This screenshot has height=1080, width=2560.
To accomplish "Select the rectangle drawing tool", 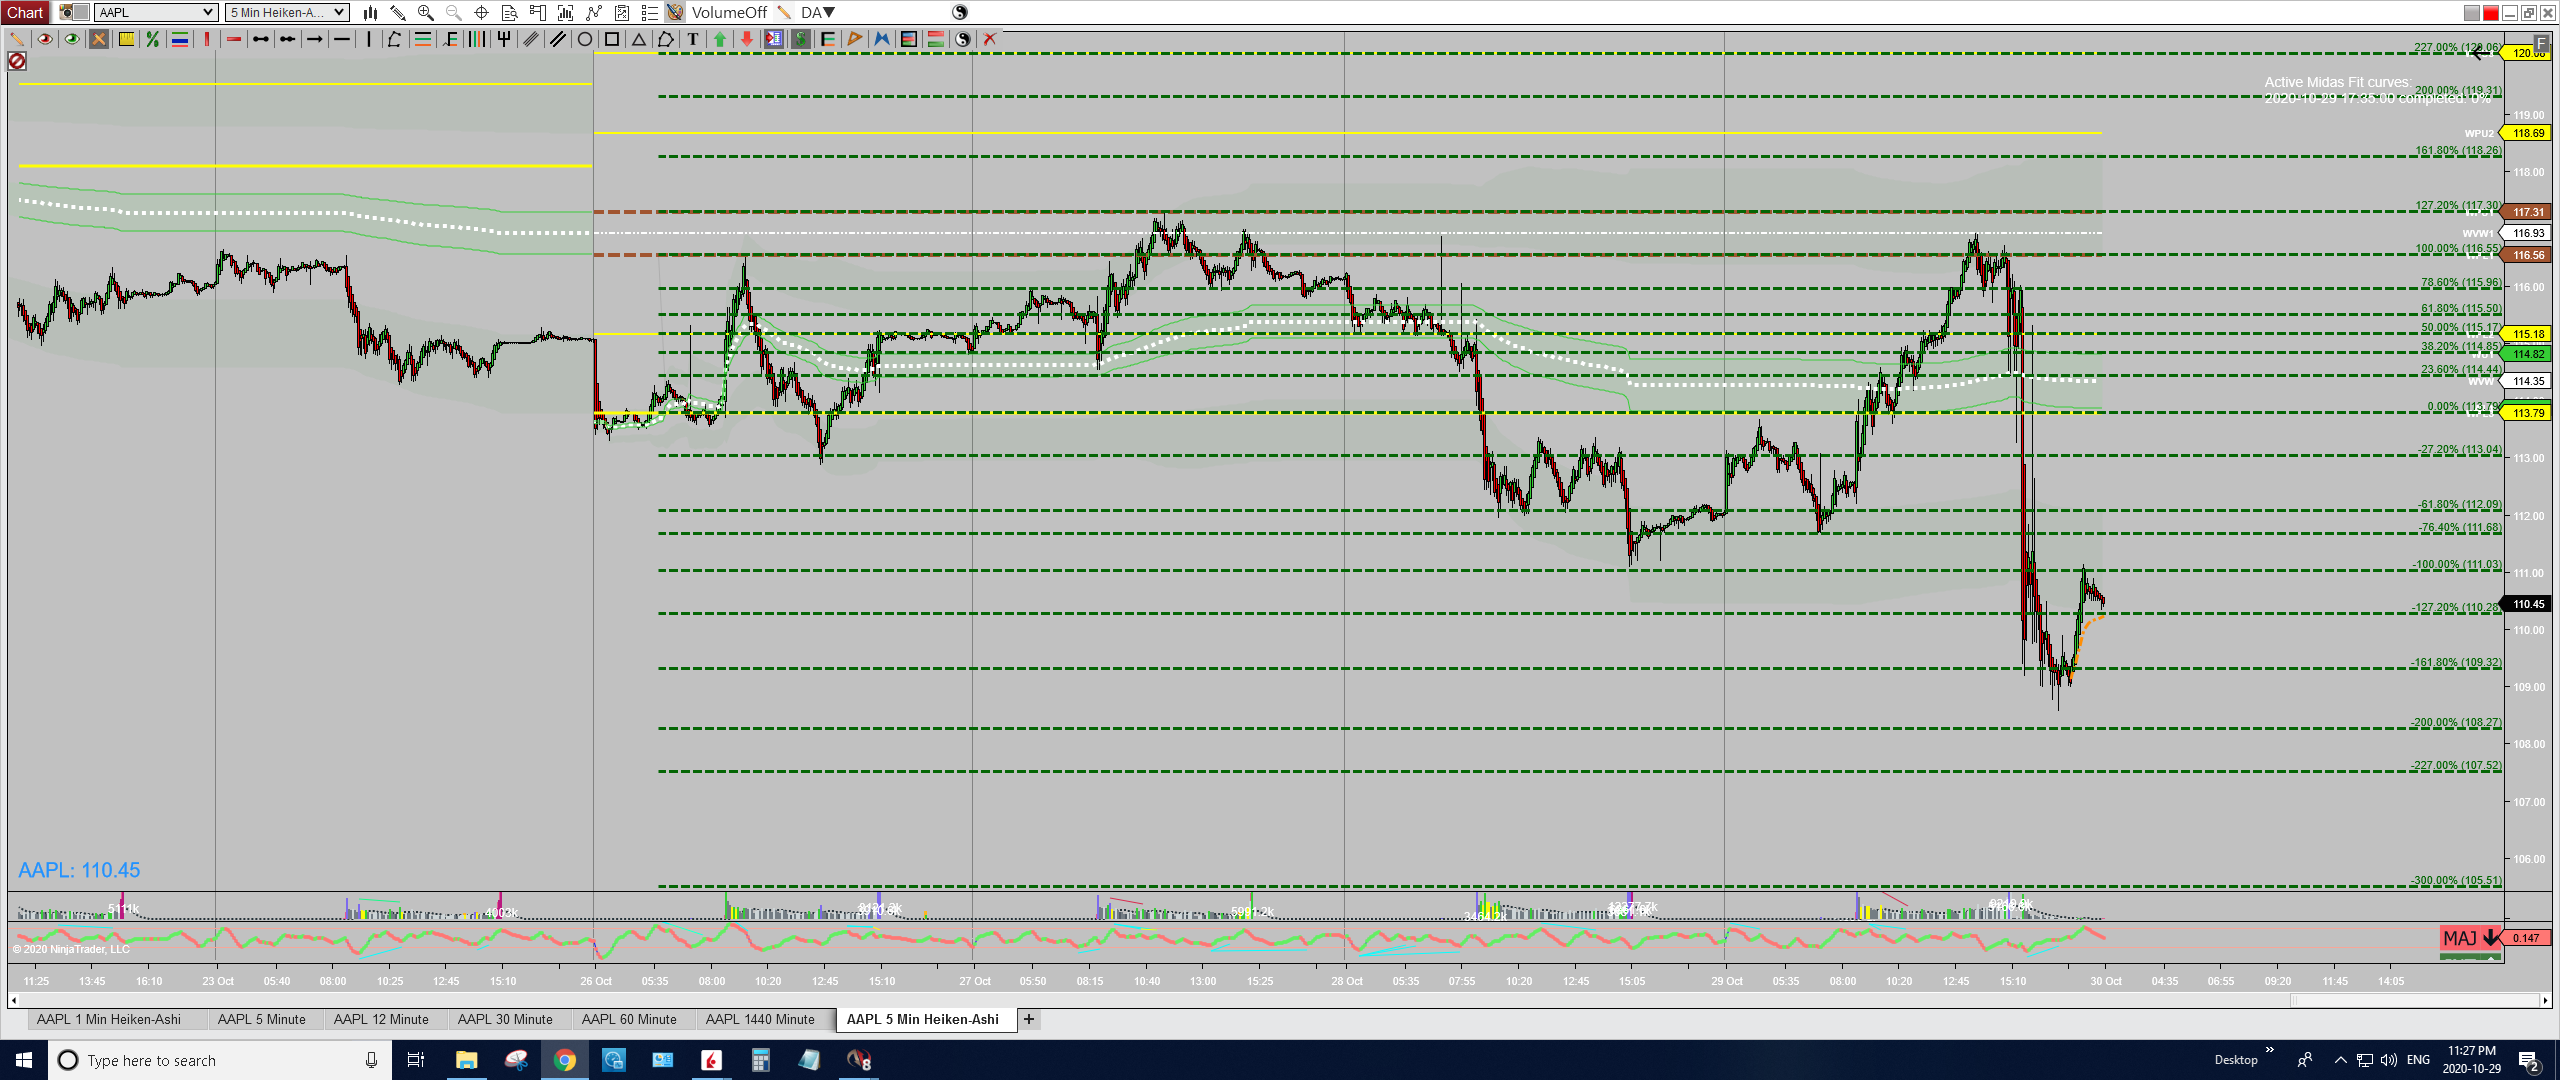I will (612, 39).
